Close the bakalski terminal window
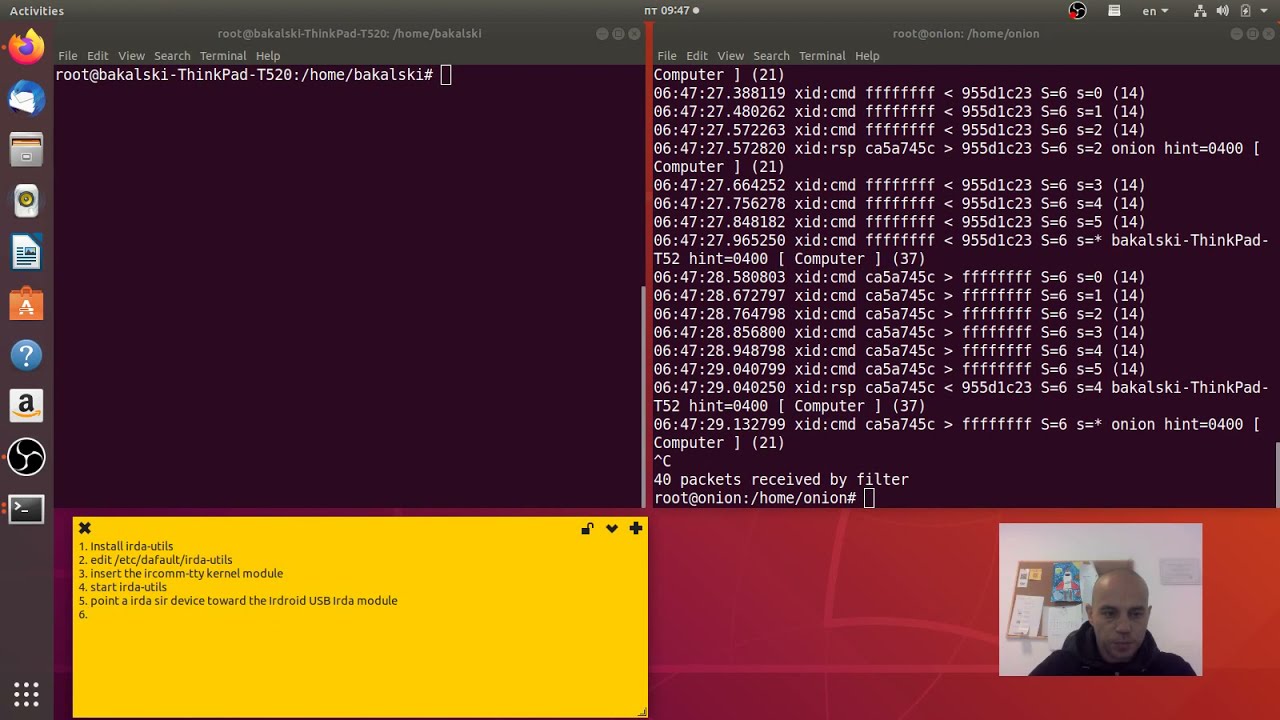The width and height of the screenshot is (1280, 720). coord(634,34)
